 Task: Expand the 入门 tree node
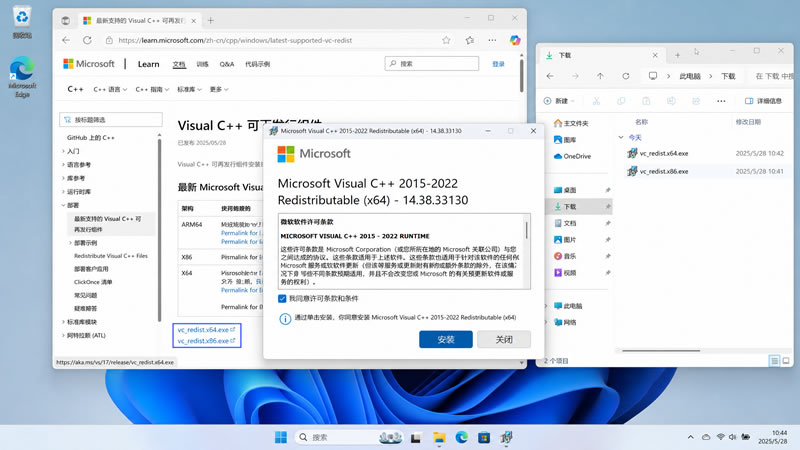(x=63, y=151)
